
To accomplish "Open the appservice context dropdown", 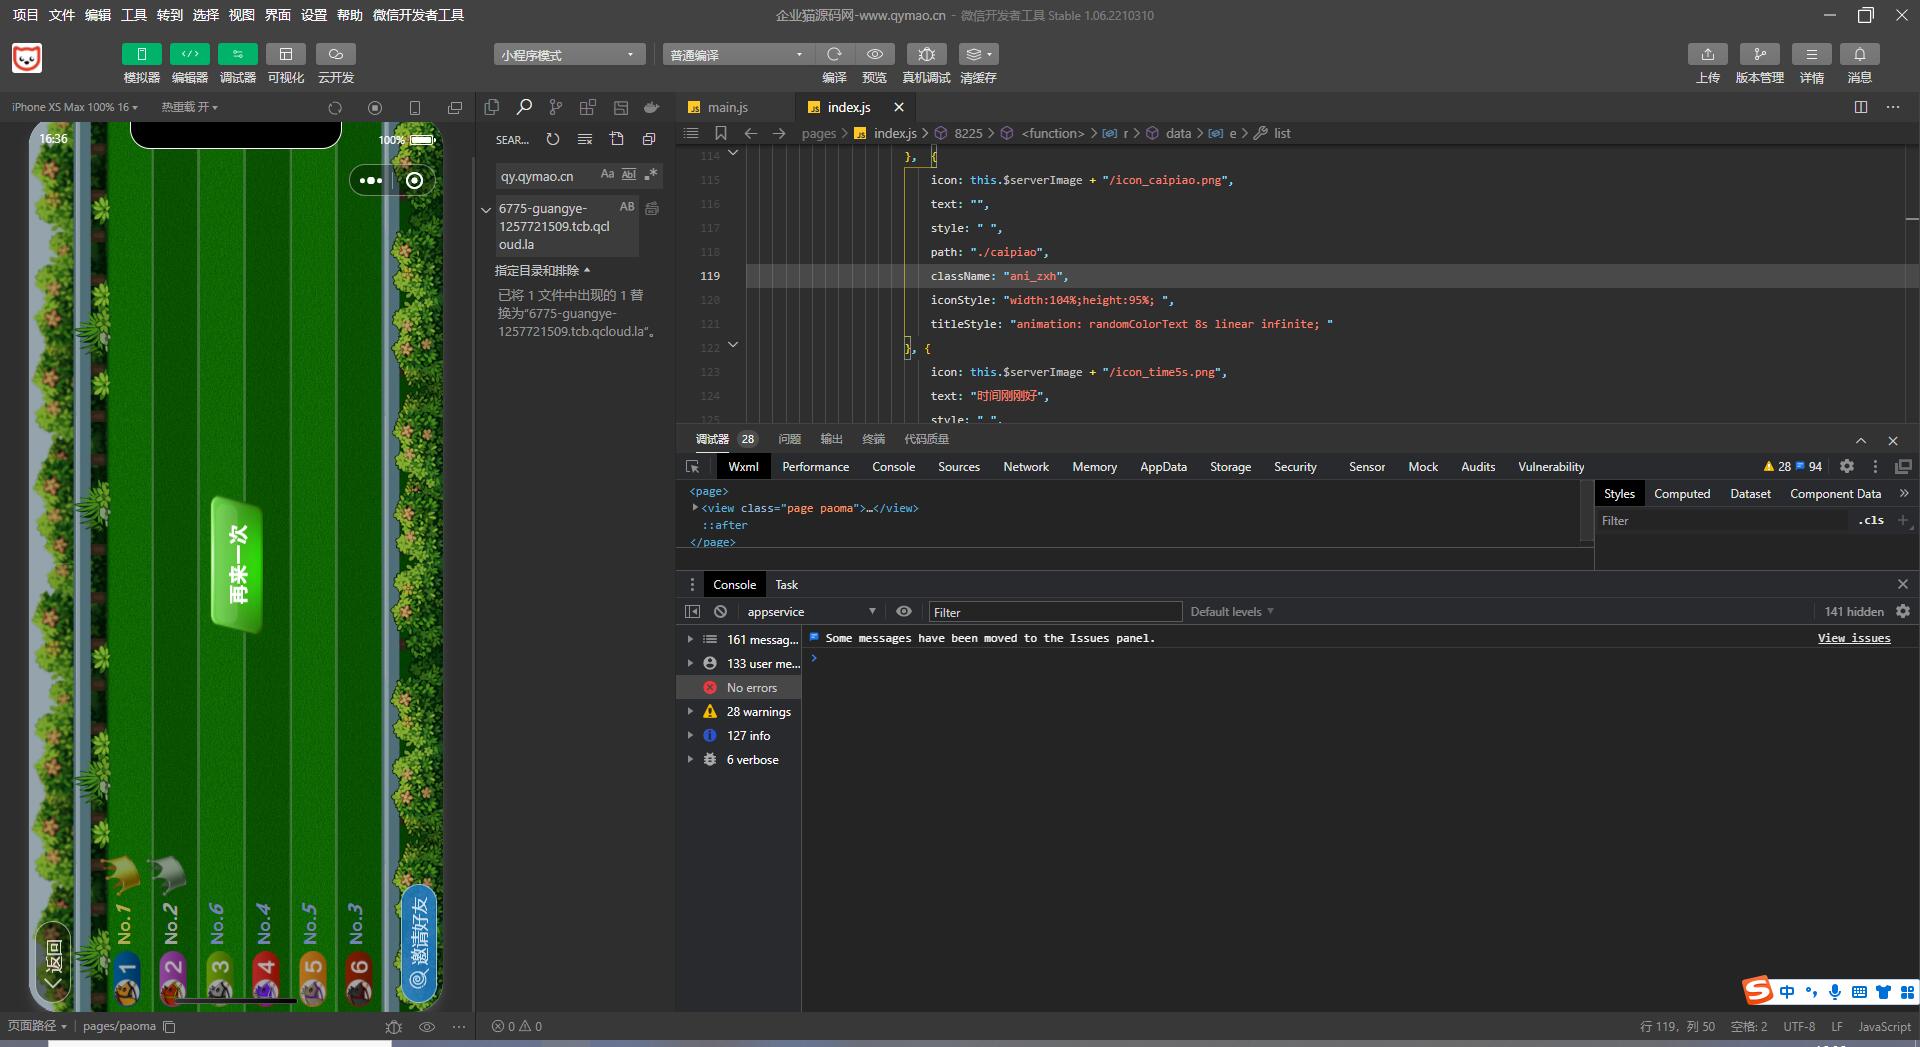I will tap(810, 612).
